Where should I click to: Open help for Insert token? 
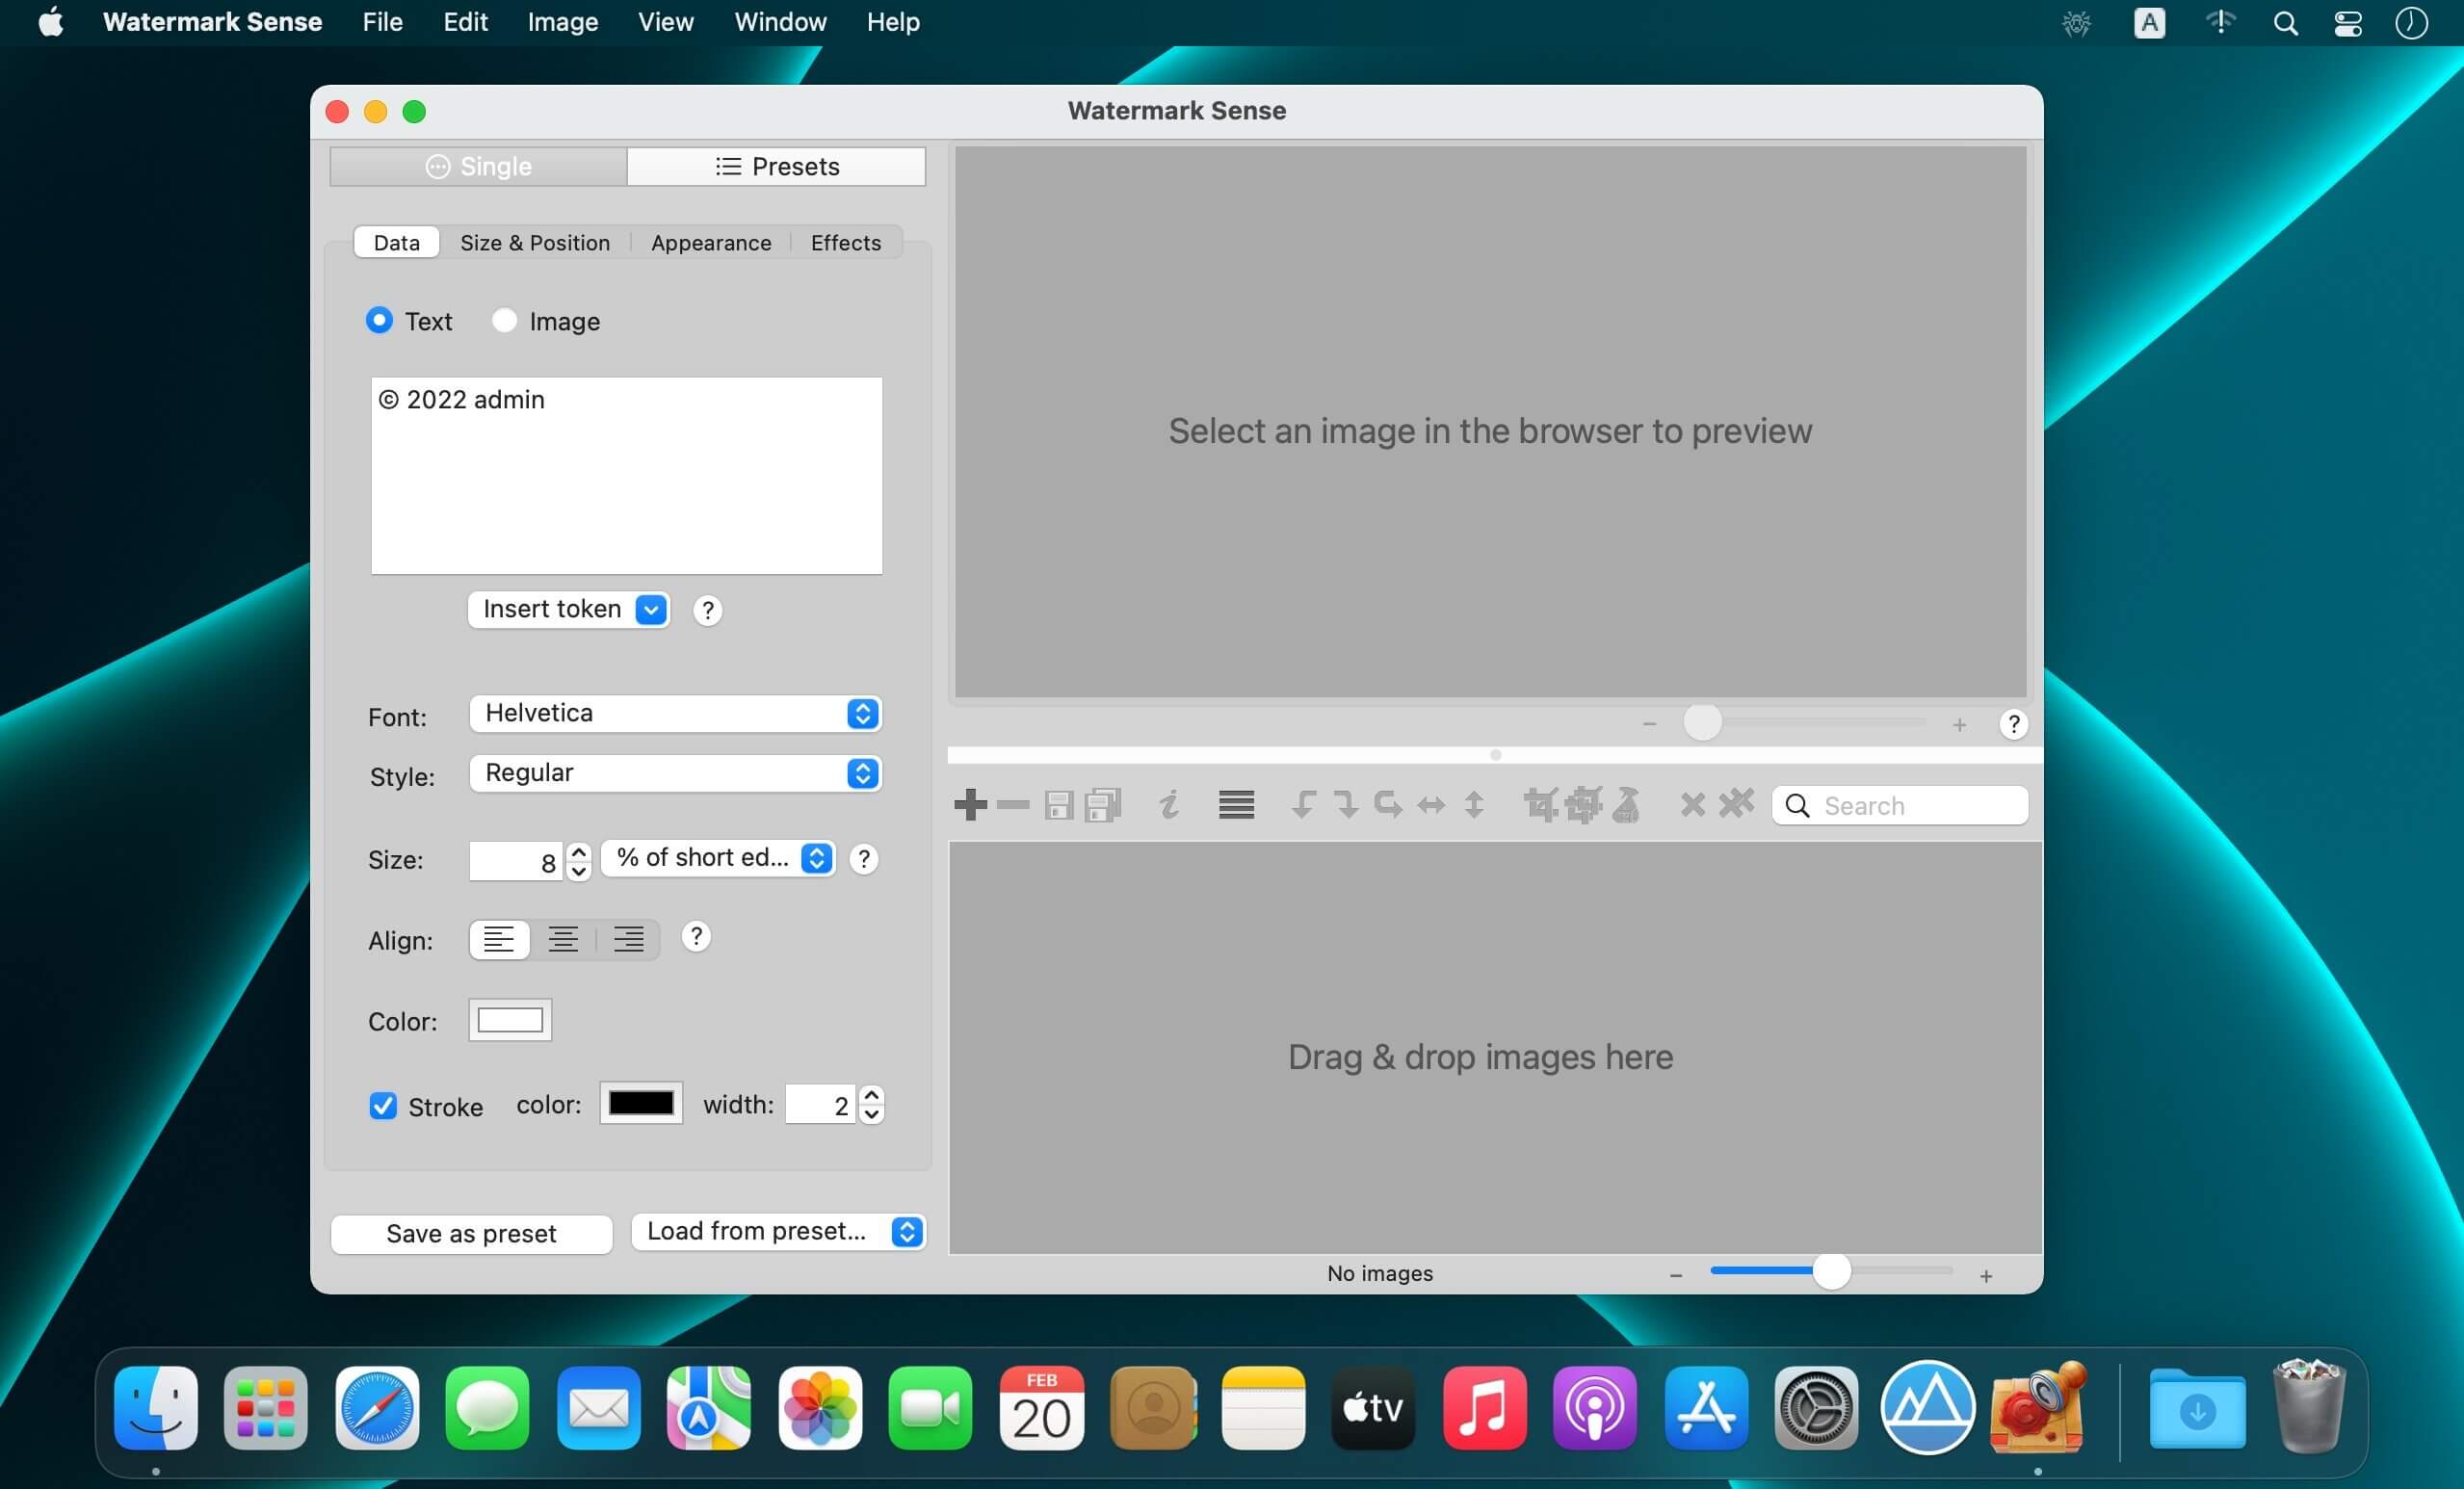coord(707,610)
